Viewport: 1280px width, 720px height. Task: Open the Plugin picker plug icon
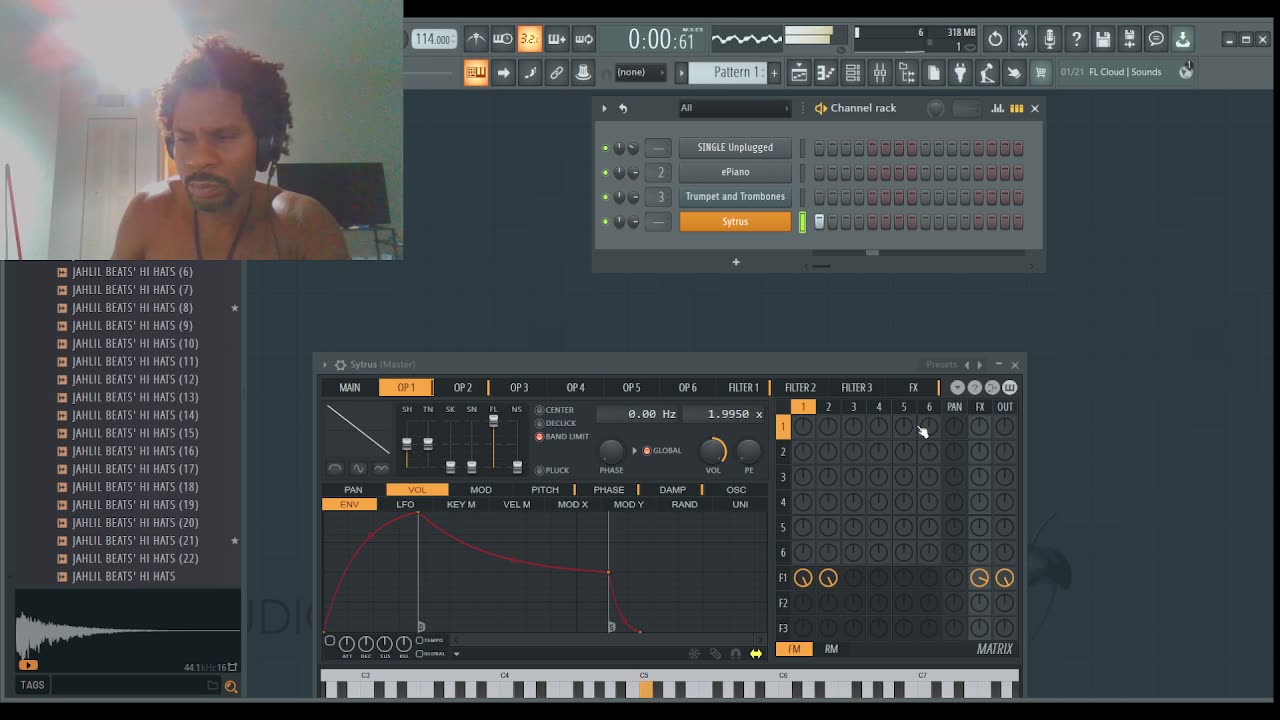point(960,72)
